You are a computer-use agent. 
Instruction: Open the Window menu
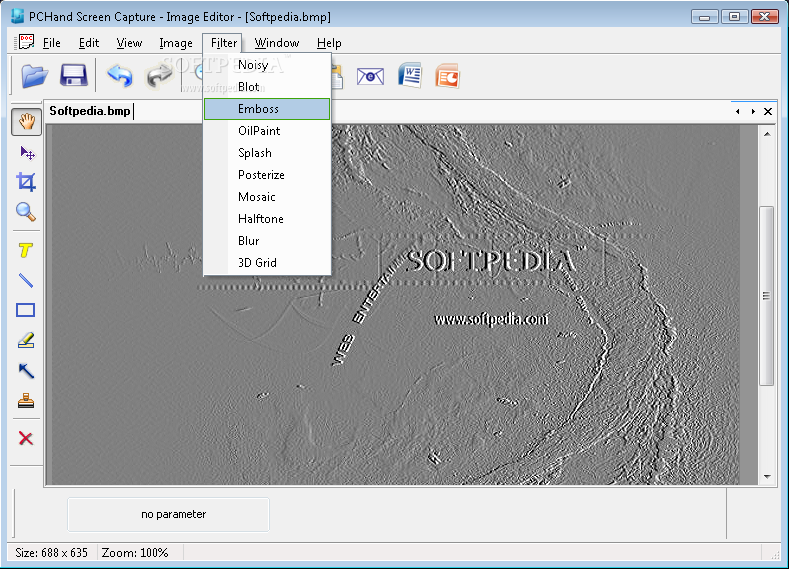tap(277, 43)
